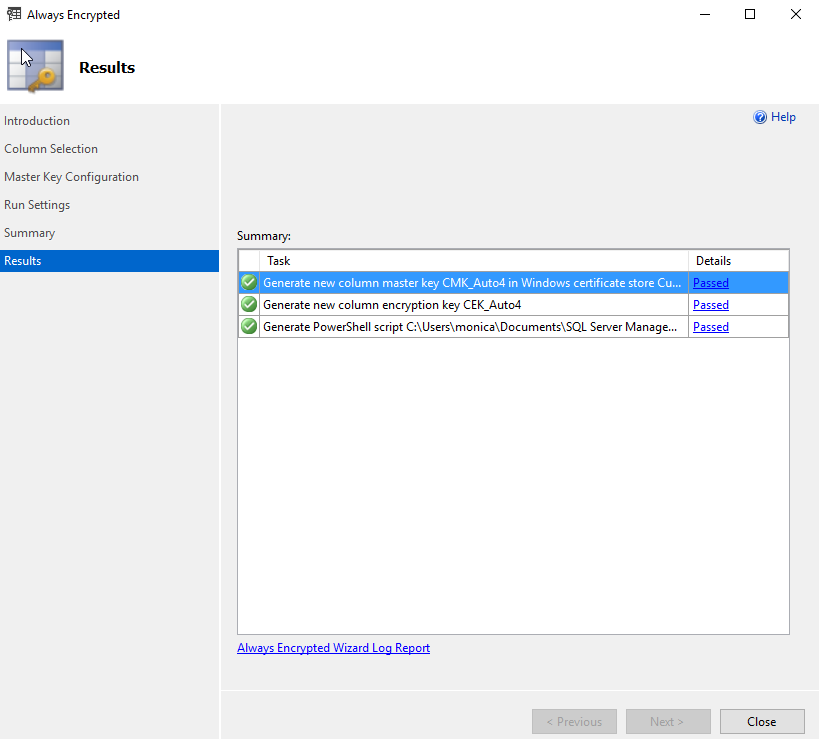Viewport: 819px width, 739px height.
Task: Click green check icon for CMK_Auto4 task
Action: (x=249, y=283)
